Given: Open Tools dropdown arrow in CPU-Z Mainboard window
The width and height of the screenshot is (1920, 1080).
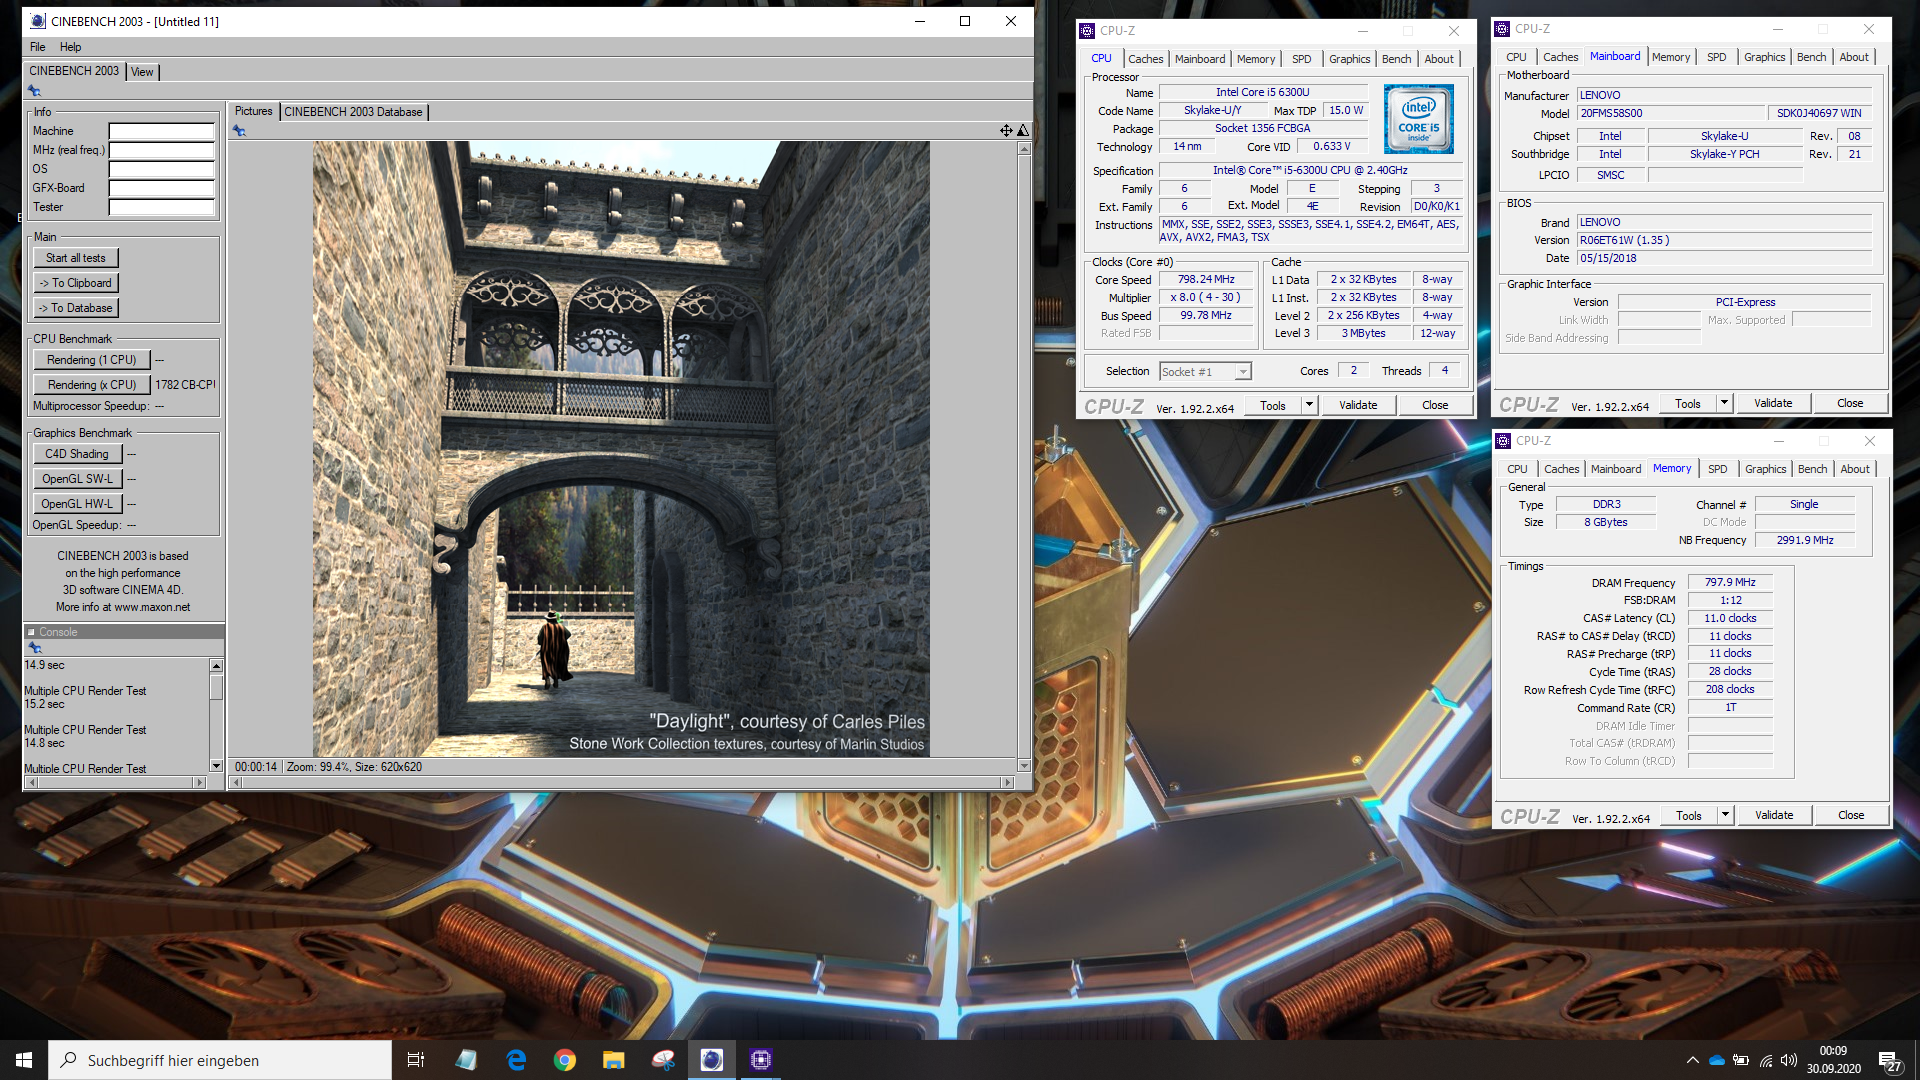Looking at the screenshot, I should [x=1724, y=403].
